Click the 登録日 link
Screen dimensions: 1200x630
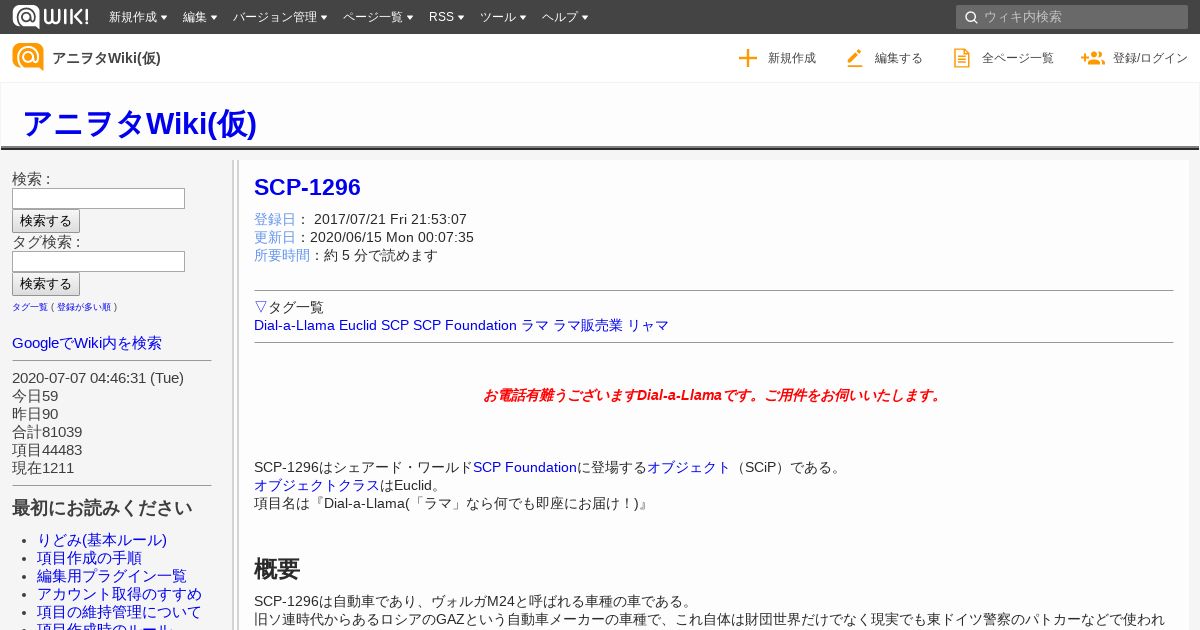275,219
